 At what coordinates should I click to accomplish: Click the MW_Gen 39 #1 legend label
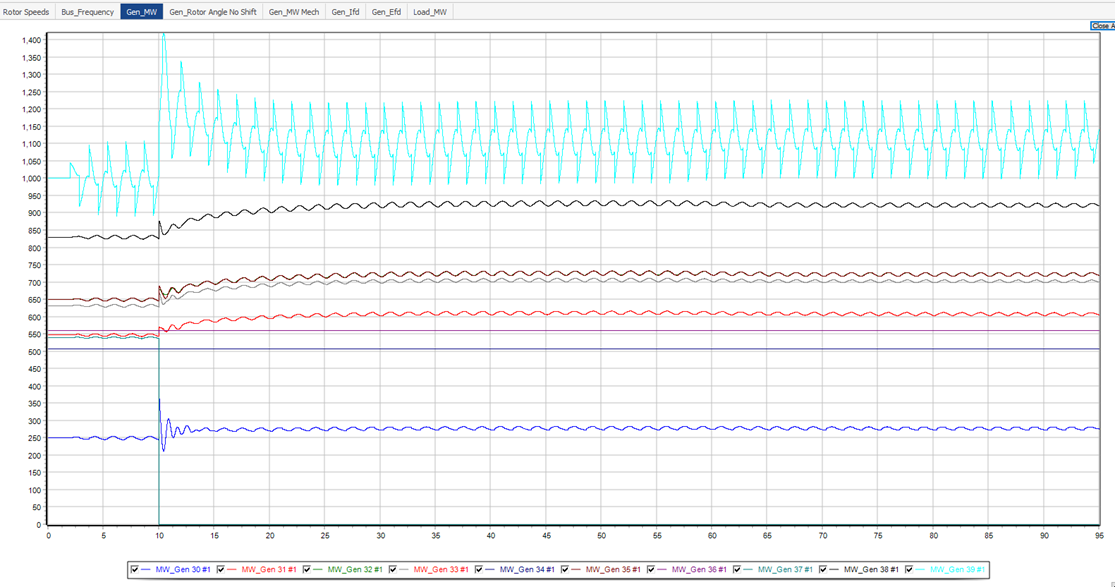[957, 569]
